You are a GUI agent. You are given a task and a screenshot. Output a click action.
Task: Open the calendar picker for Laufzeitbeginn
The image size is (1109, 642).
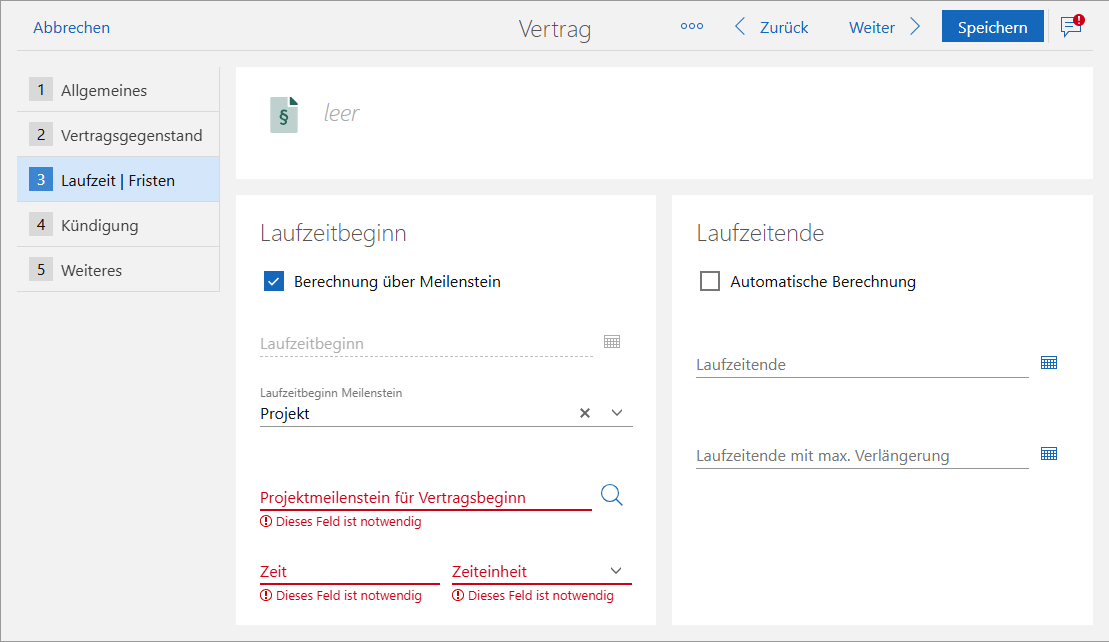611,341
